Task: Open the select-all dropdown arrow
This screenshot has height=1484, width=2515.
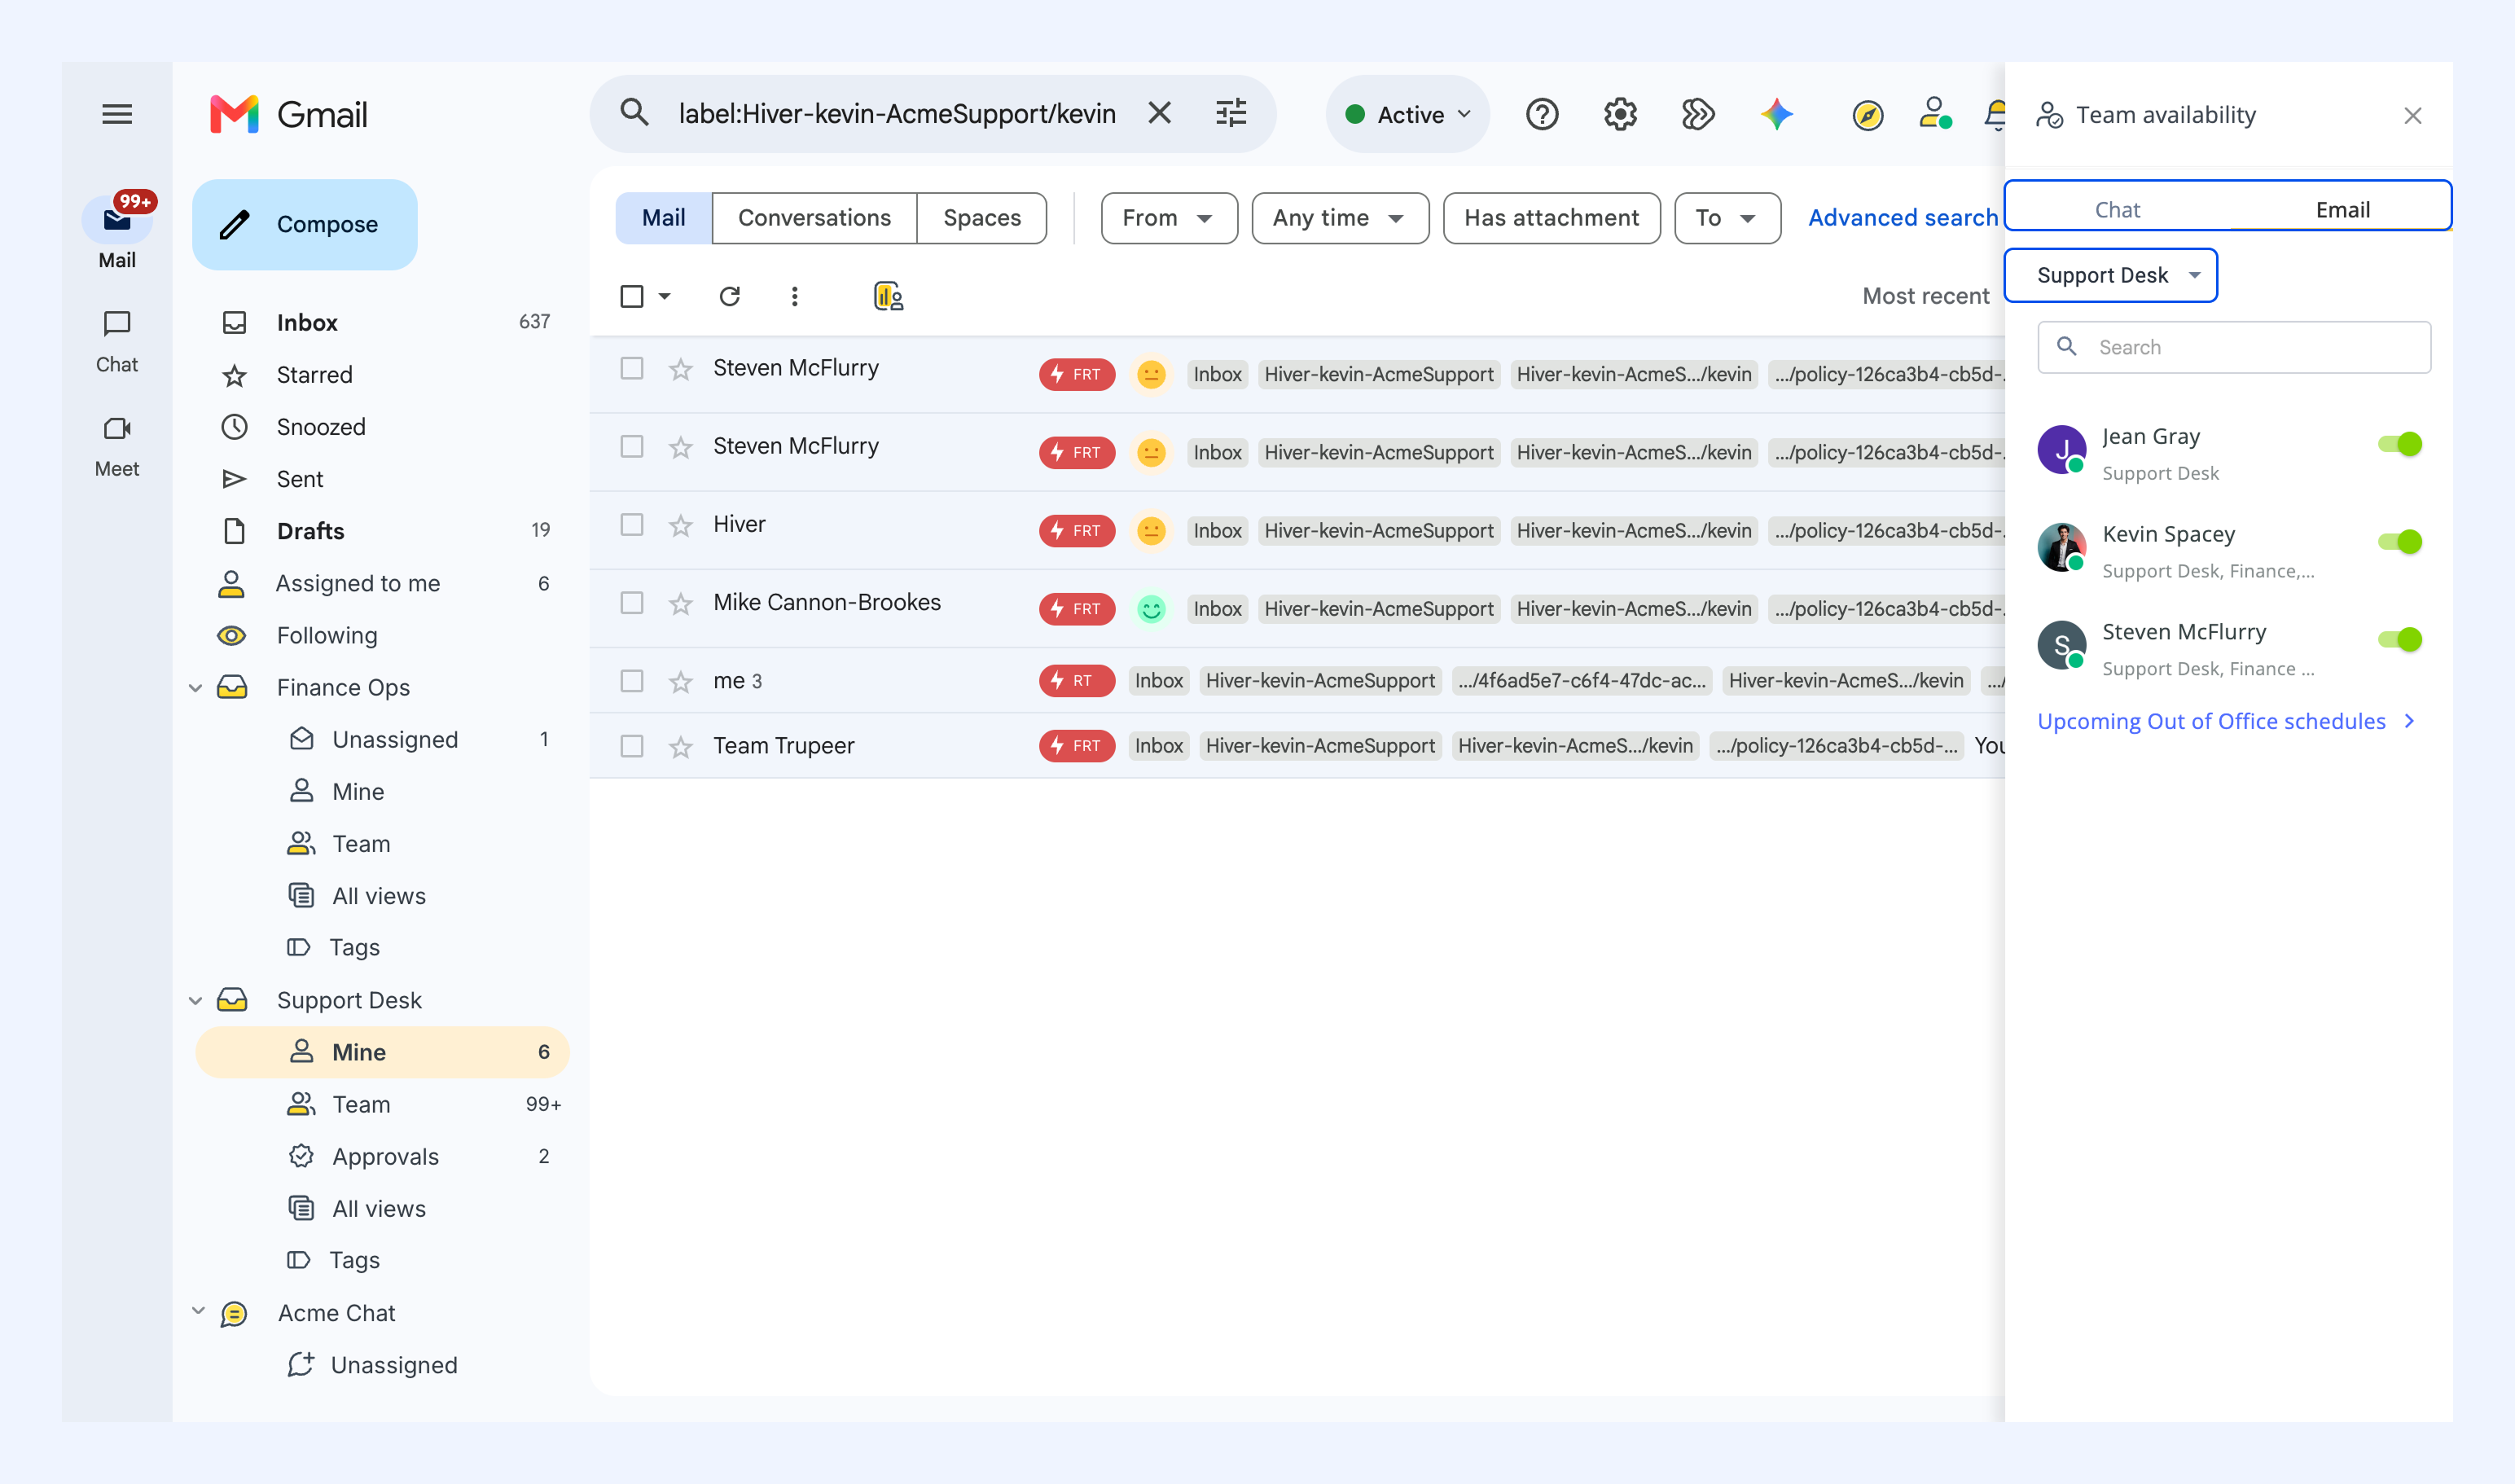Action: pos(664,296)
